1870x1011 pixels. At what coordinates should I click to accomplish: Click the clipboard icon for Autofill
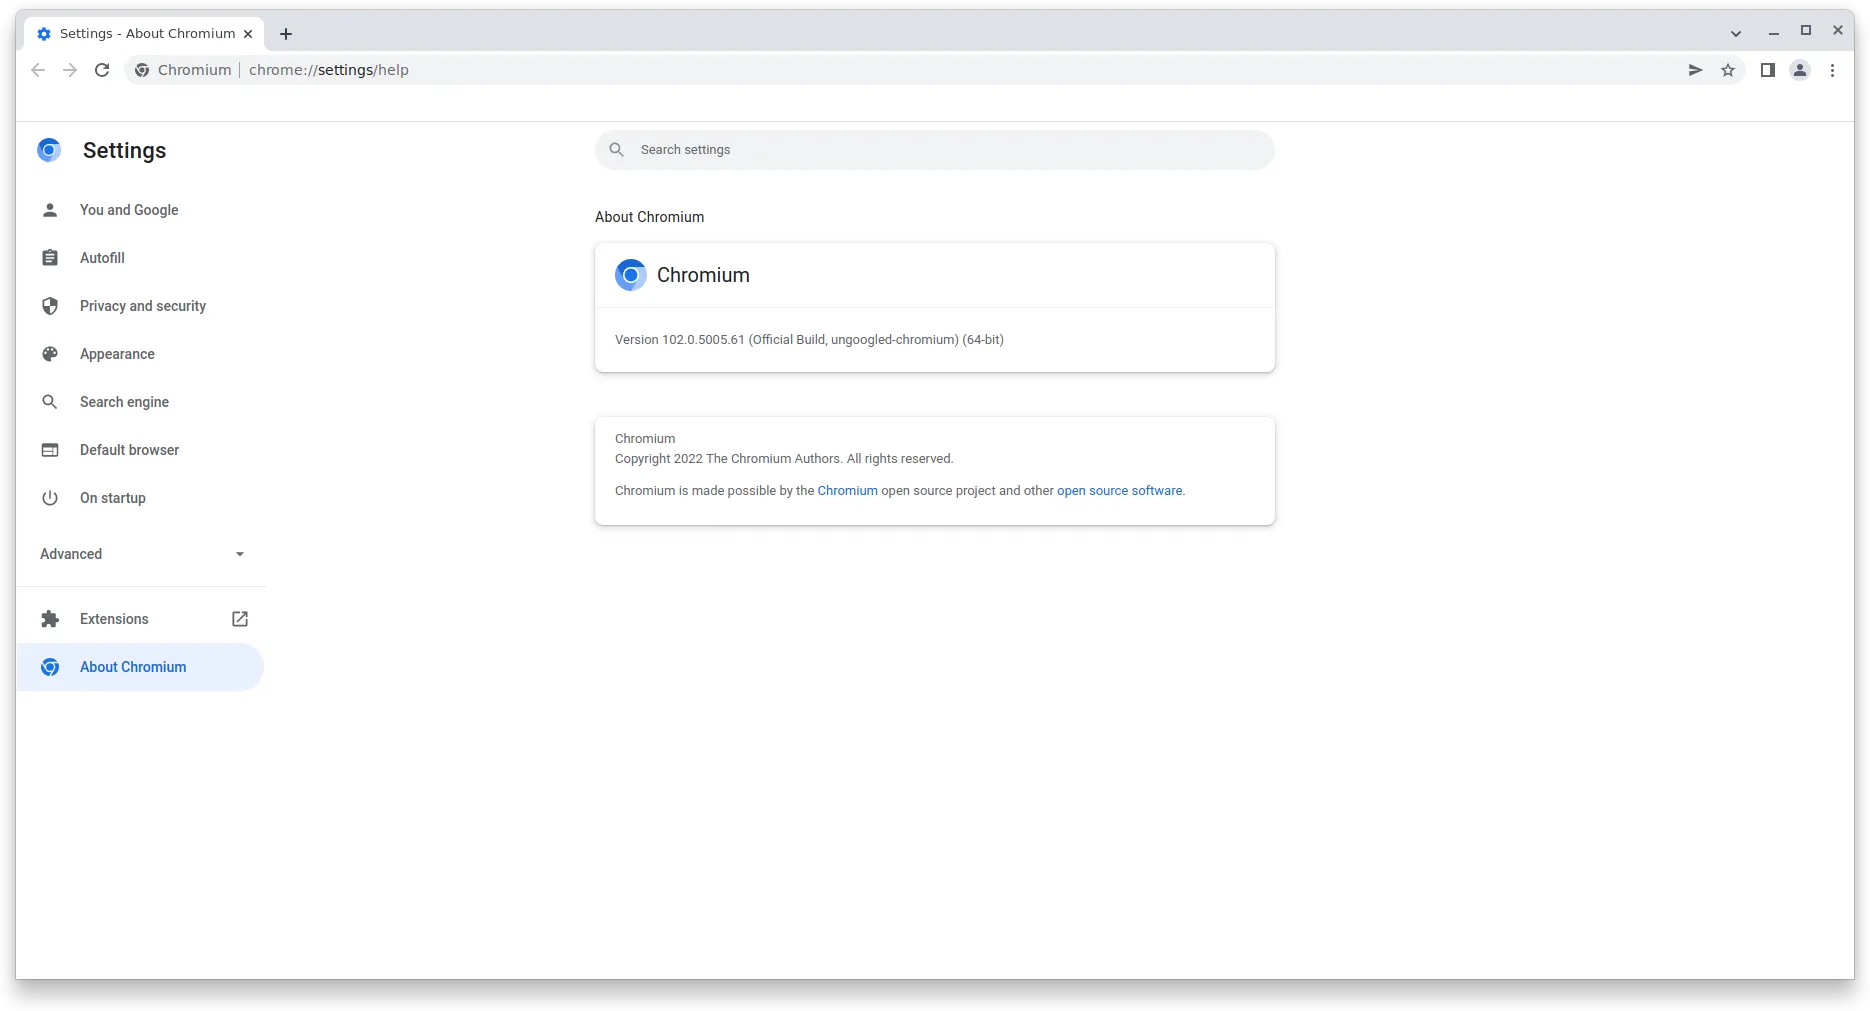[50, 258]
